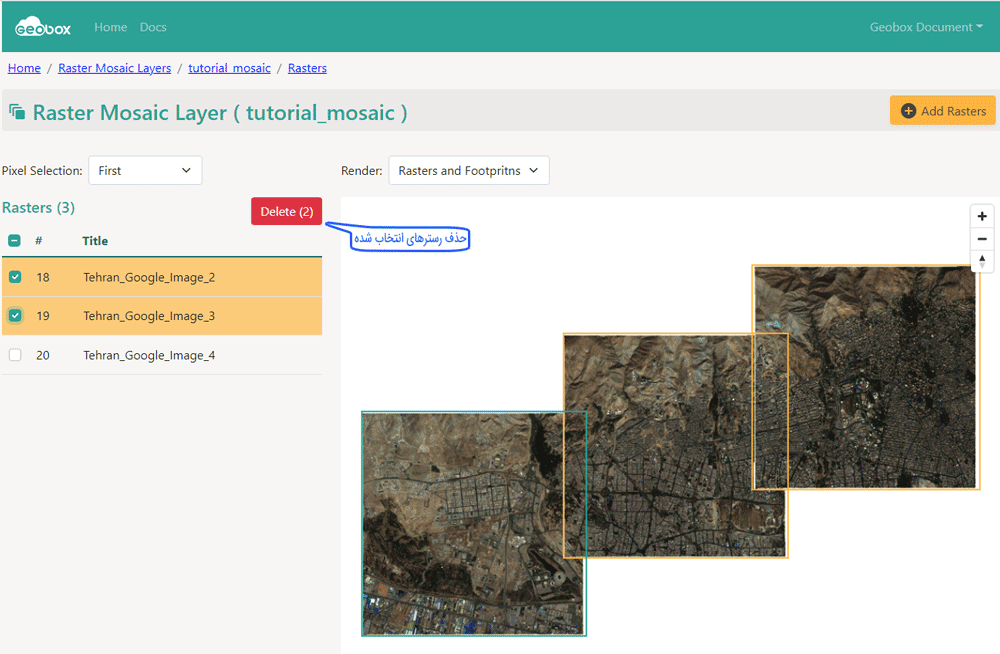This screenshot has height=654, width=1000.
Task: Open the Pixel Selection dropdown
Action: click(145, 171)
